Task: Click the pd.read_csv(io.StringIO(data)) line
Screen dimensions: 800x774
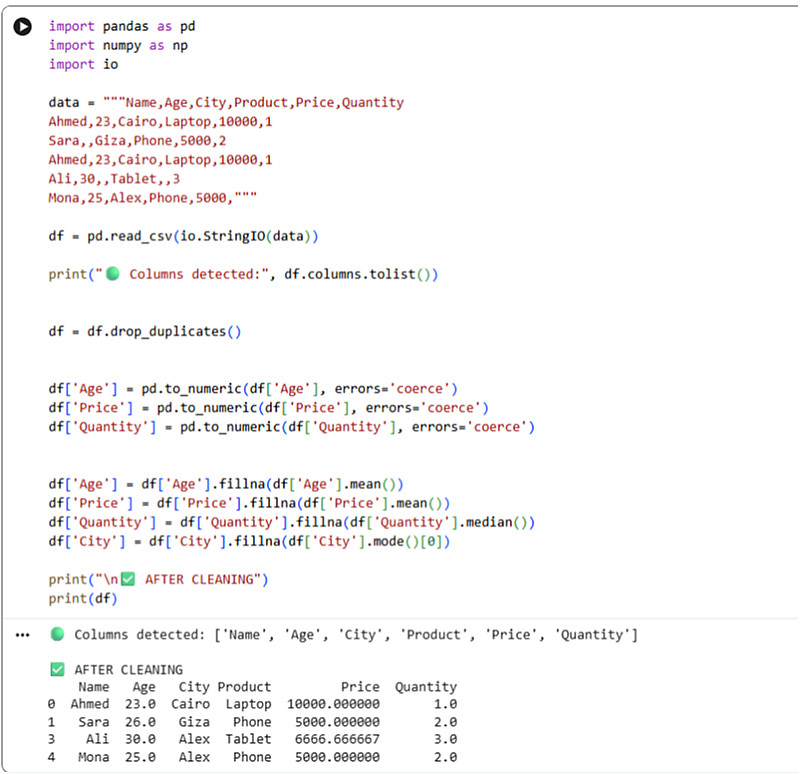Action: click(184, 236)
